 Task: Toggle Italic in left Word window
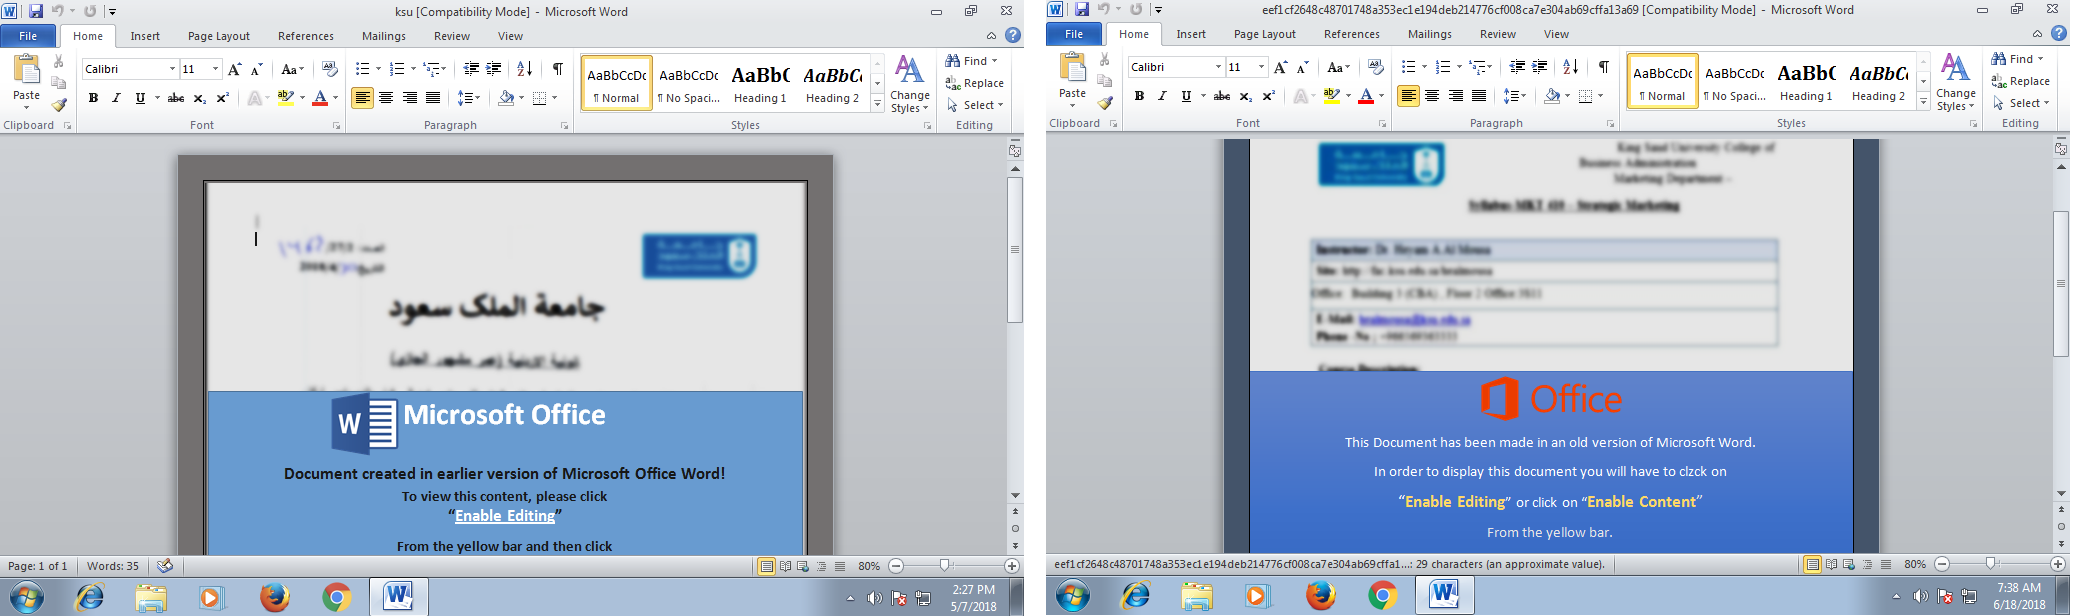point(116,98)
